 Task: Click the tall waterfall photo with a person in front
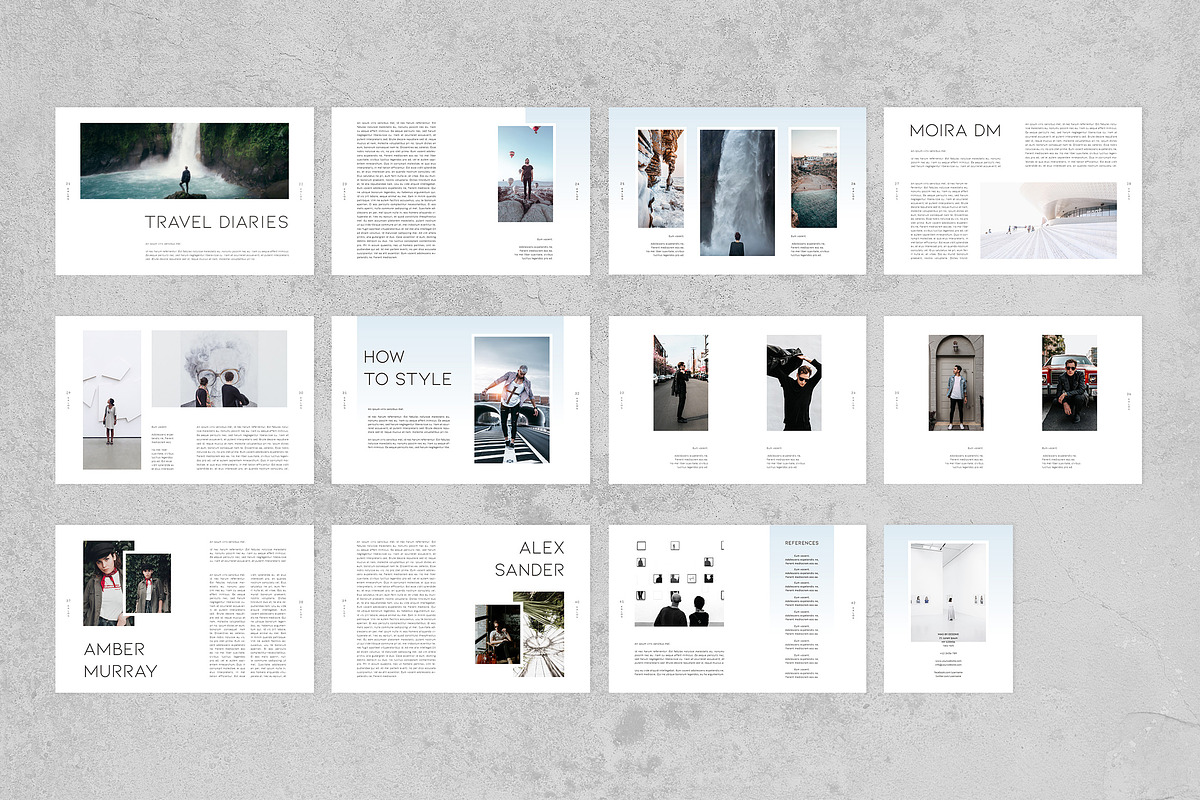(x=737, y=192)
